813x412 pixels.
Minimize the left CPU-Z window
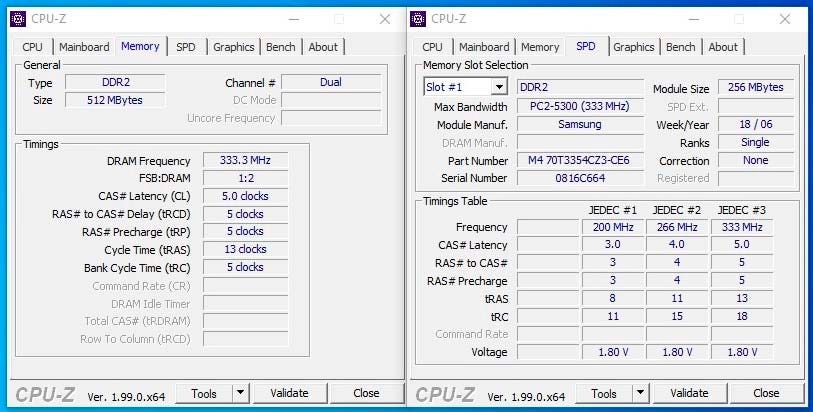click(x=294, y=19)
